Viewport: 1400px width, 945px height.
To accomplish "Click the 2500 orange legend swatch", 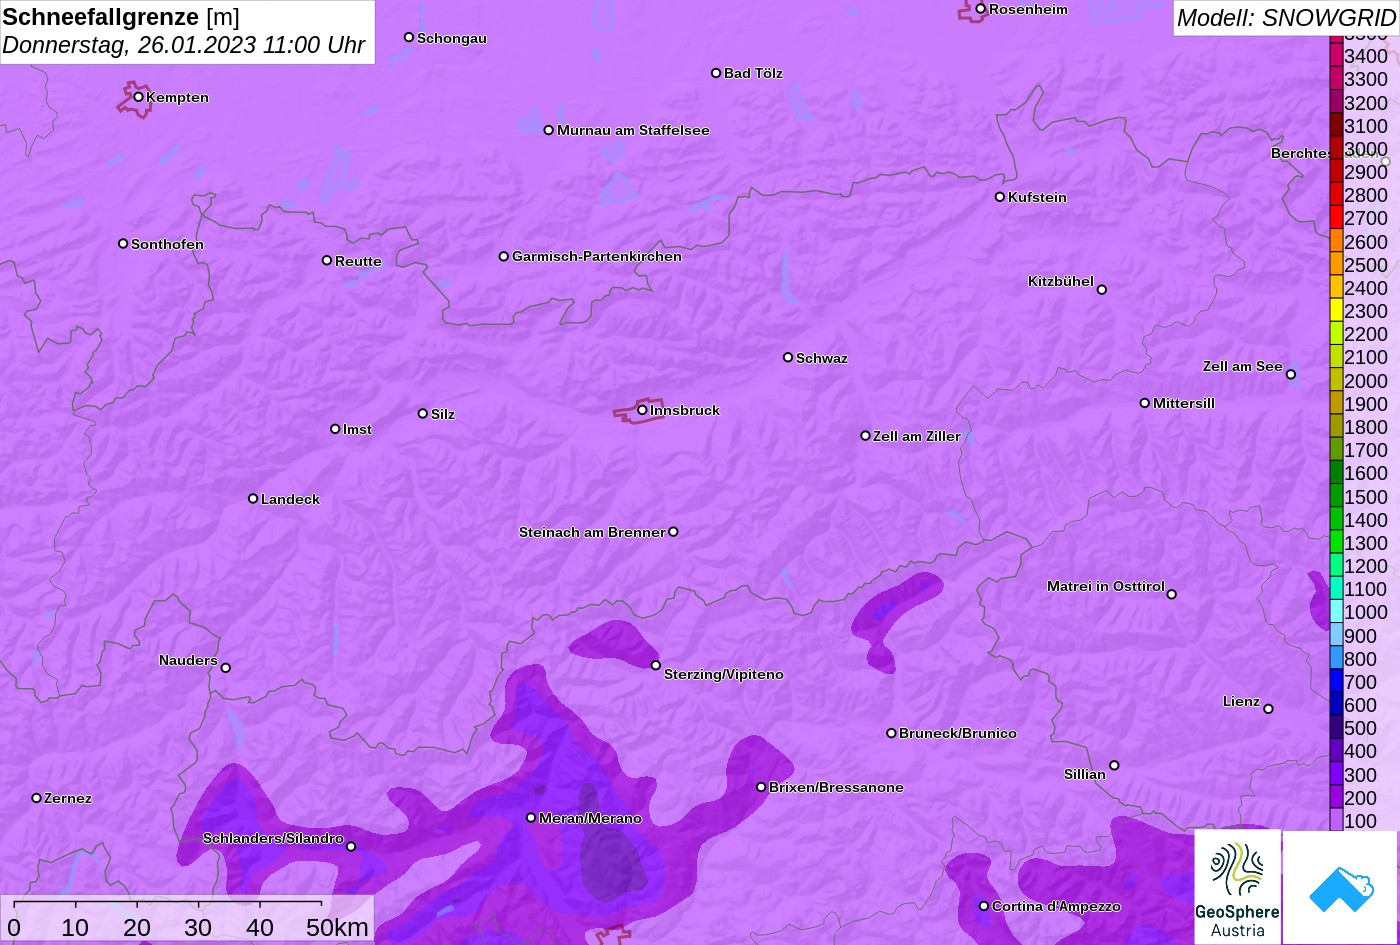I will [1336, 265].
